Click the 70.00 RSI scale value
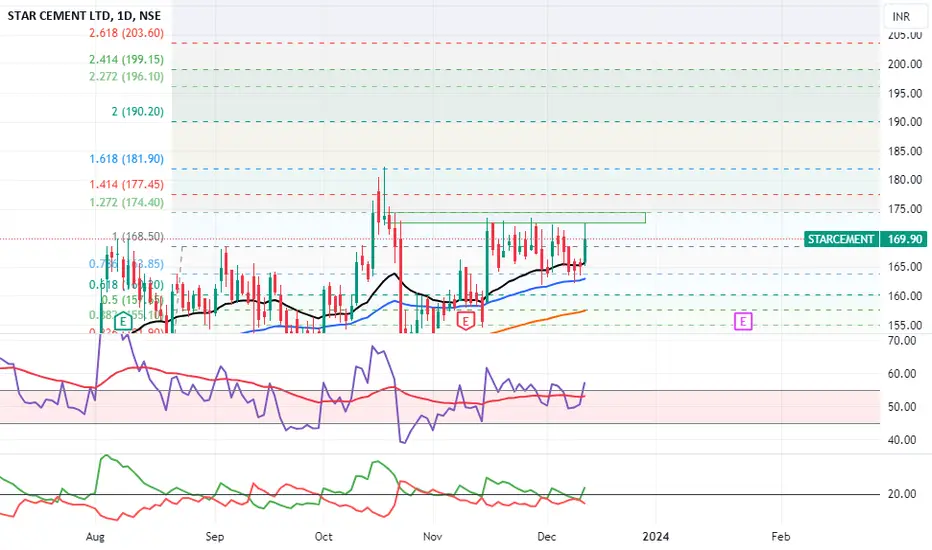This screenshot has height=550, width=932. (901, 341)
